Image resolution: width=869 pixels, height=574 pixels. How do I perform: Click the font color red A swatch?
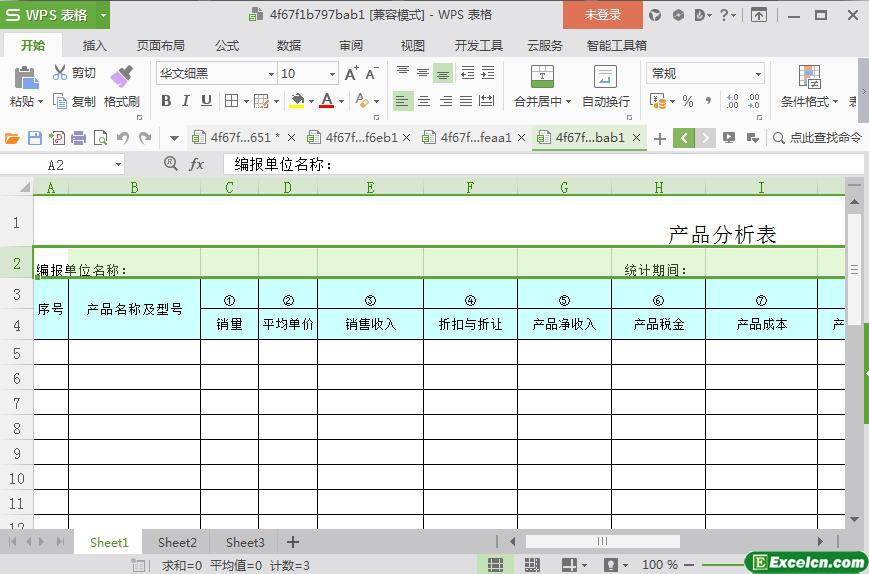pos(326,100)
